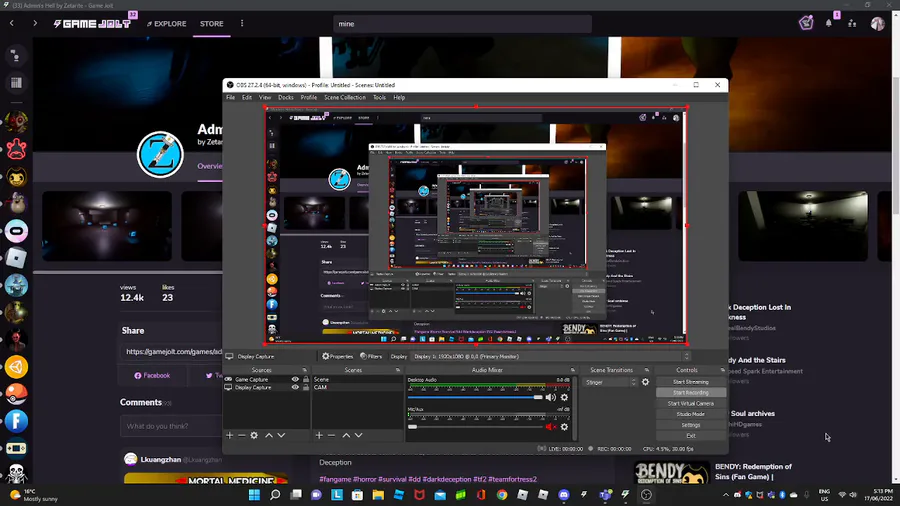Remove selected source with minus icon
The width and height of the screenshot is (900, 506).
242,435
